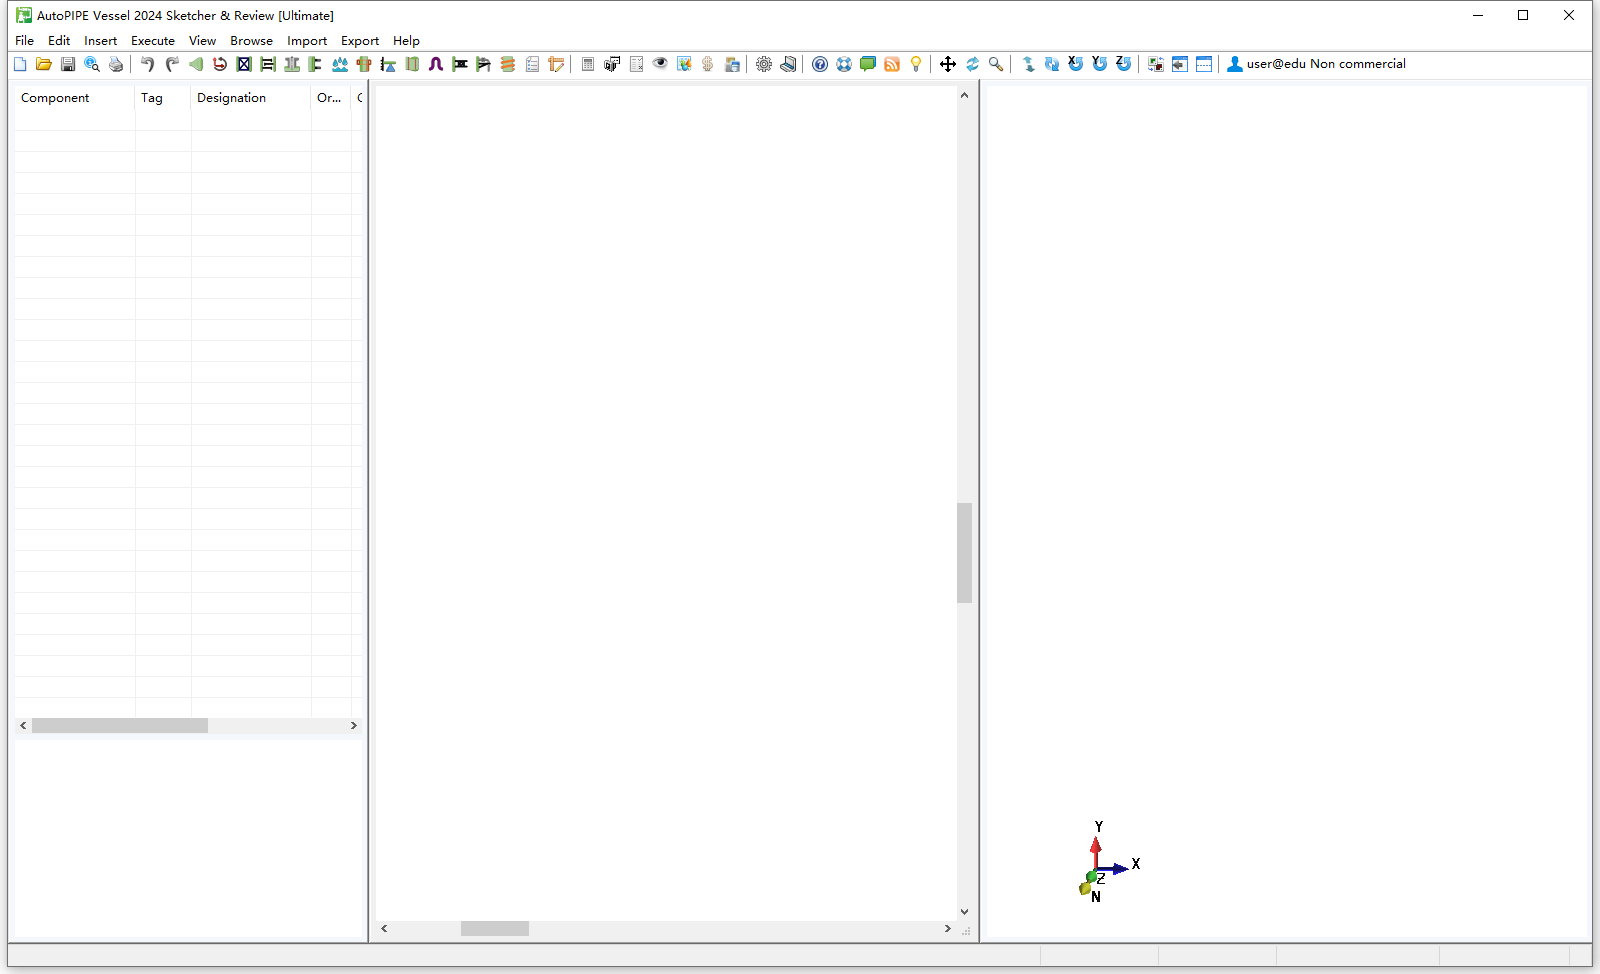
Task: Click the eye icon in the toolbar
Action: pos(660,64)
